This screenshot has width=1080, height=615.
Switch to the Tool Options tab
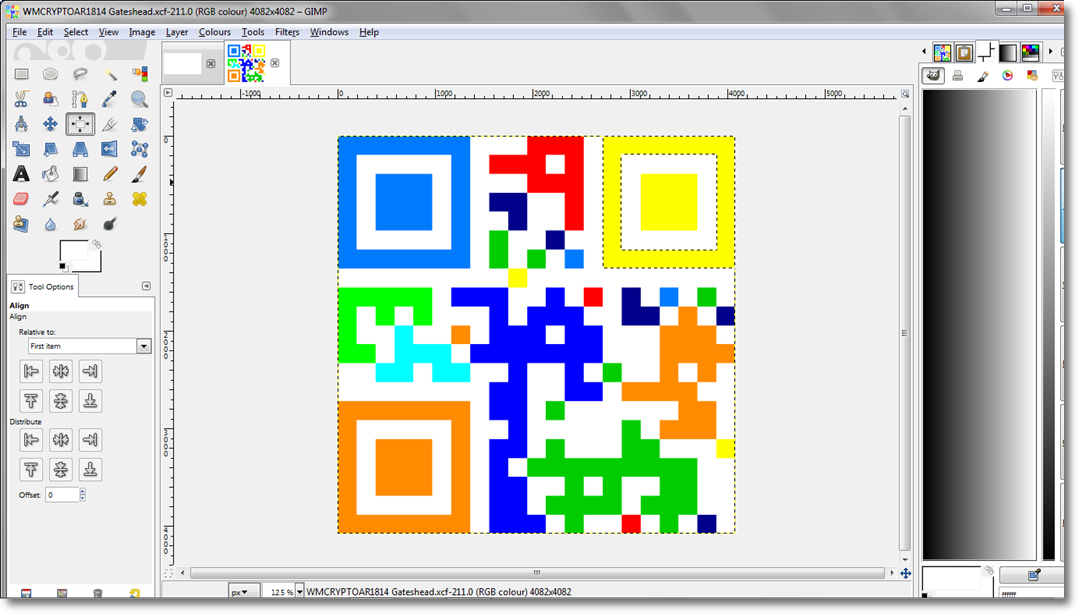pyautogui.click(x=43, y=286)
